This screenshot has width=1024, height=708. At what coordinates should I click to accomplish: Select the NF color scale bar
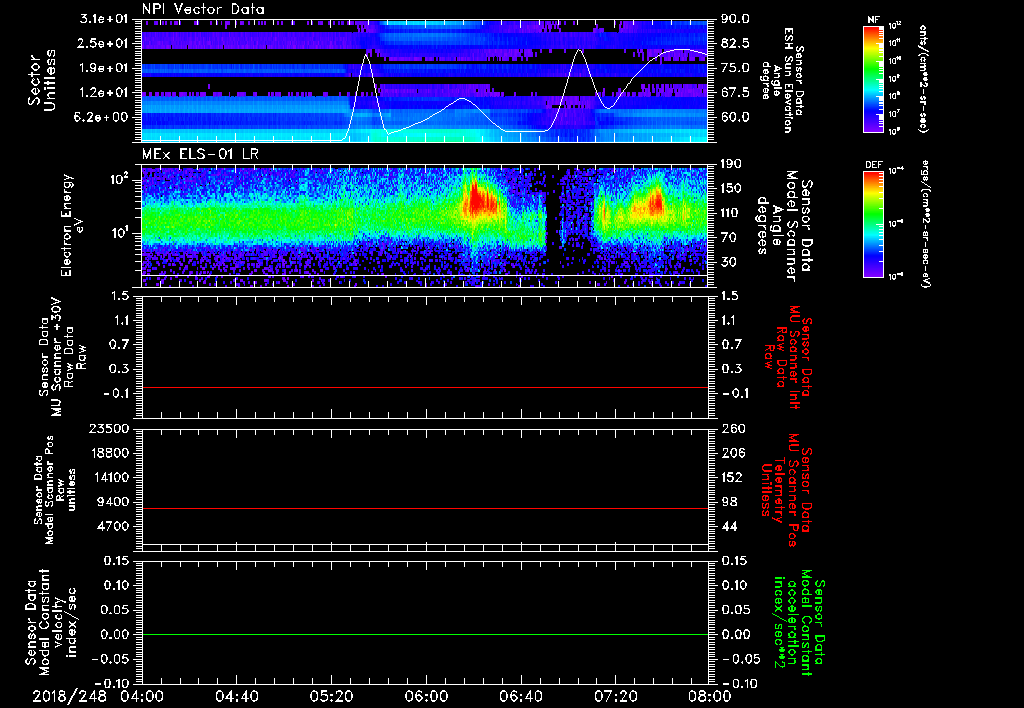pos(873,79)
